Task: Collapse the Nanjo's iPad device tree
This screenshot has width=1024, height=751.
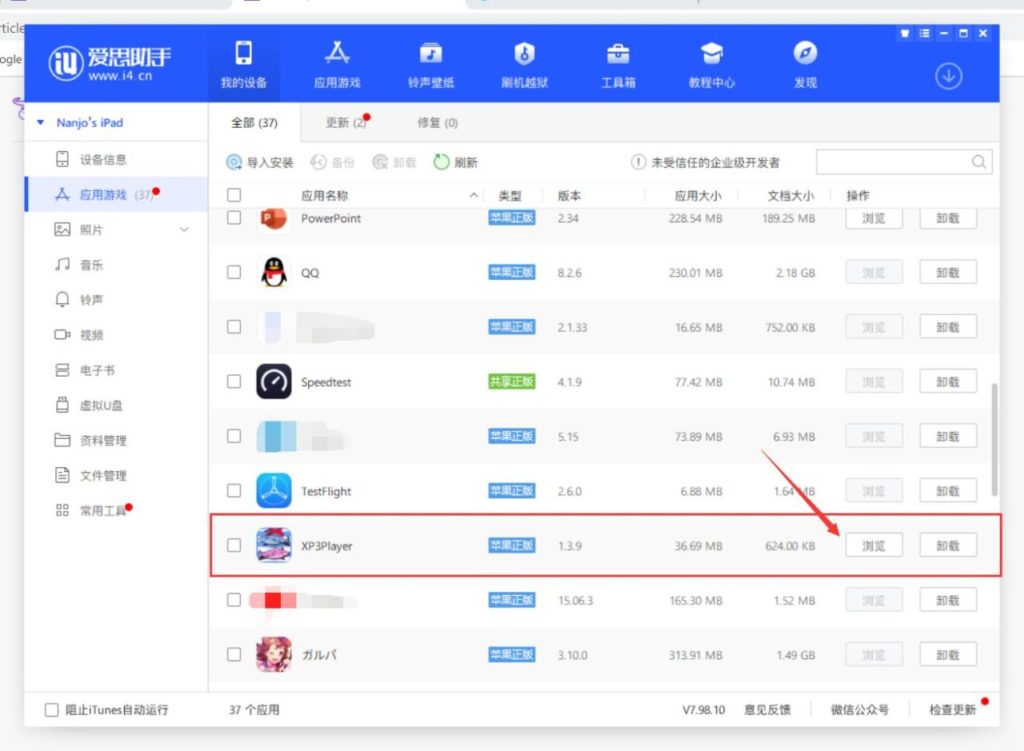Action: click(x=40, y=123)
